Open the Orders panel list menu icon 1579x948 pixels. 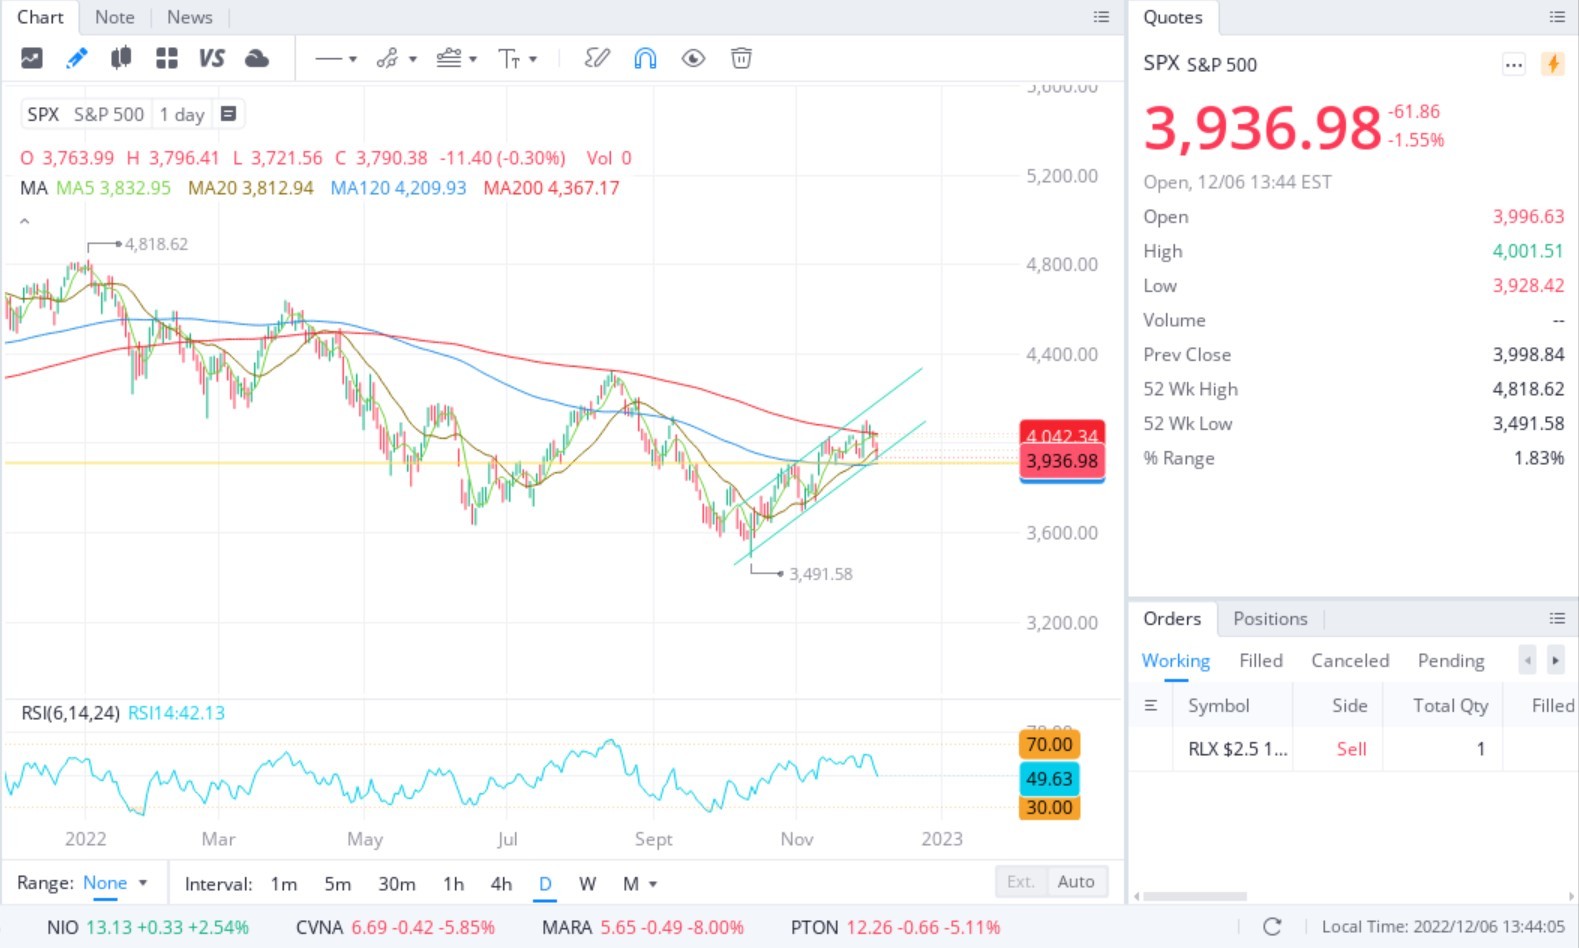click(x=1557, y=618)
